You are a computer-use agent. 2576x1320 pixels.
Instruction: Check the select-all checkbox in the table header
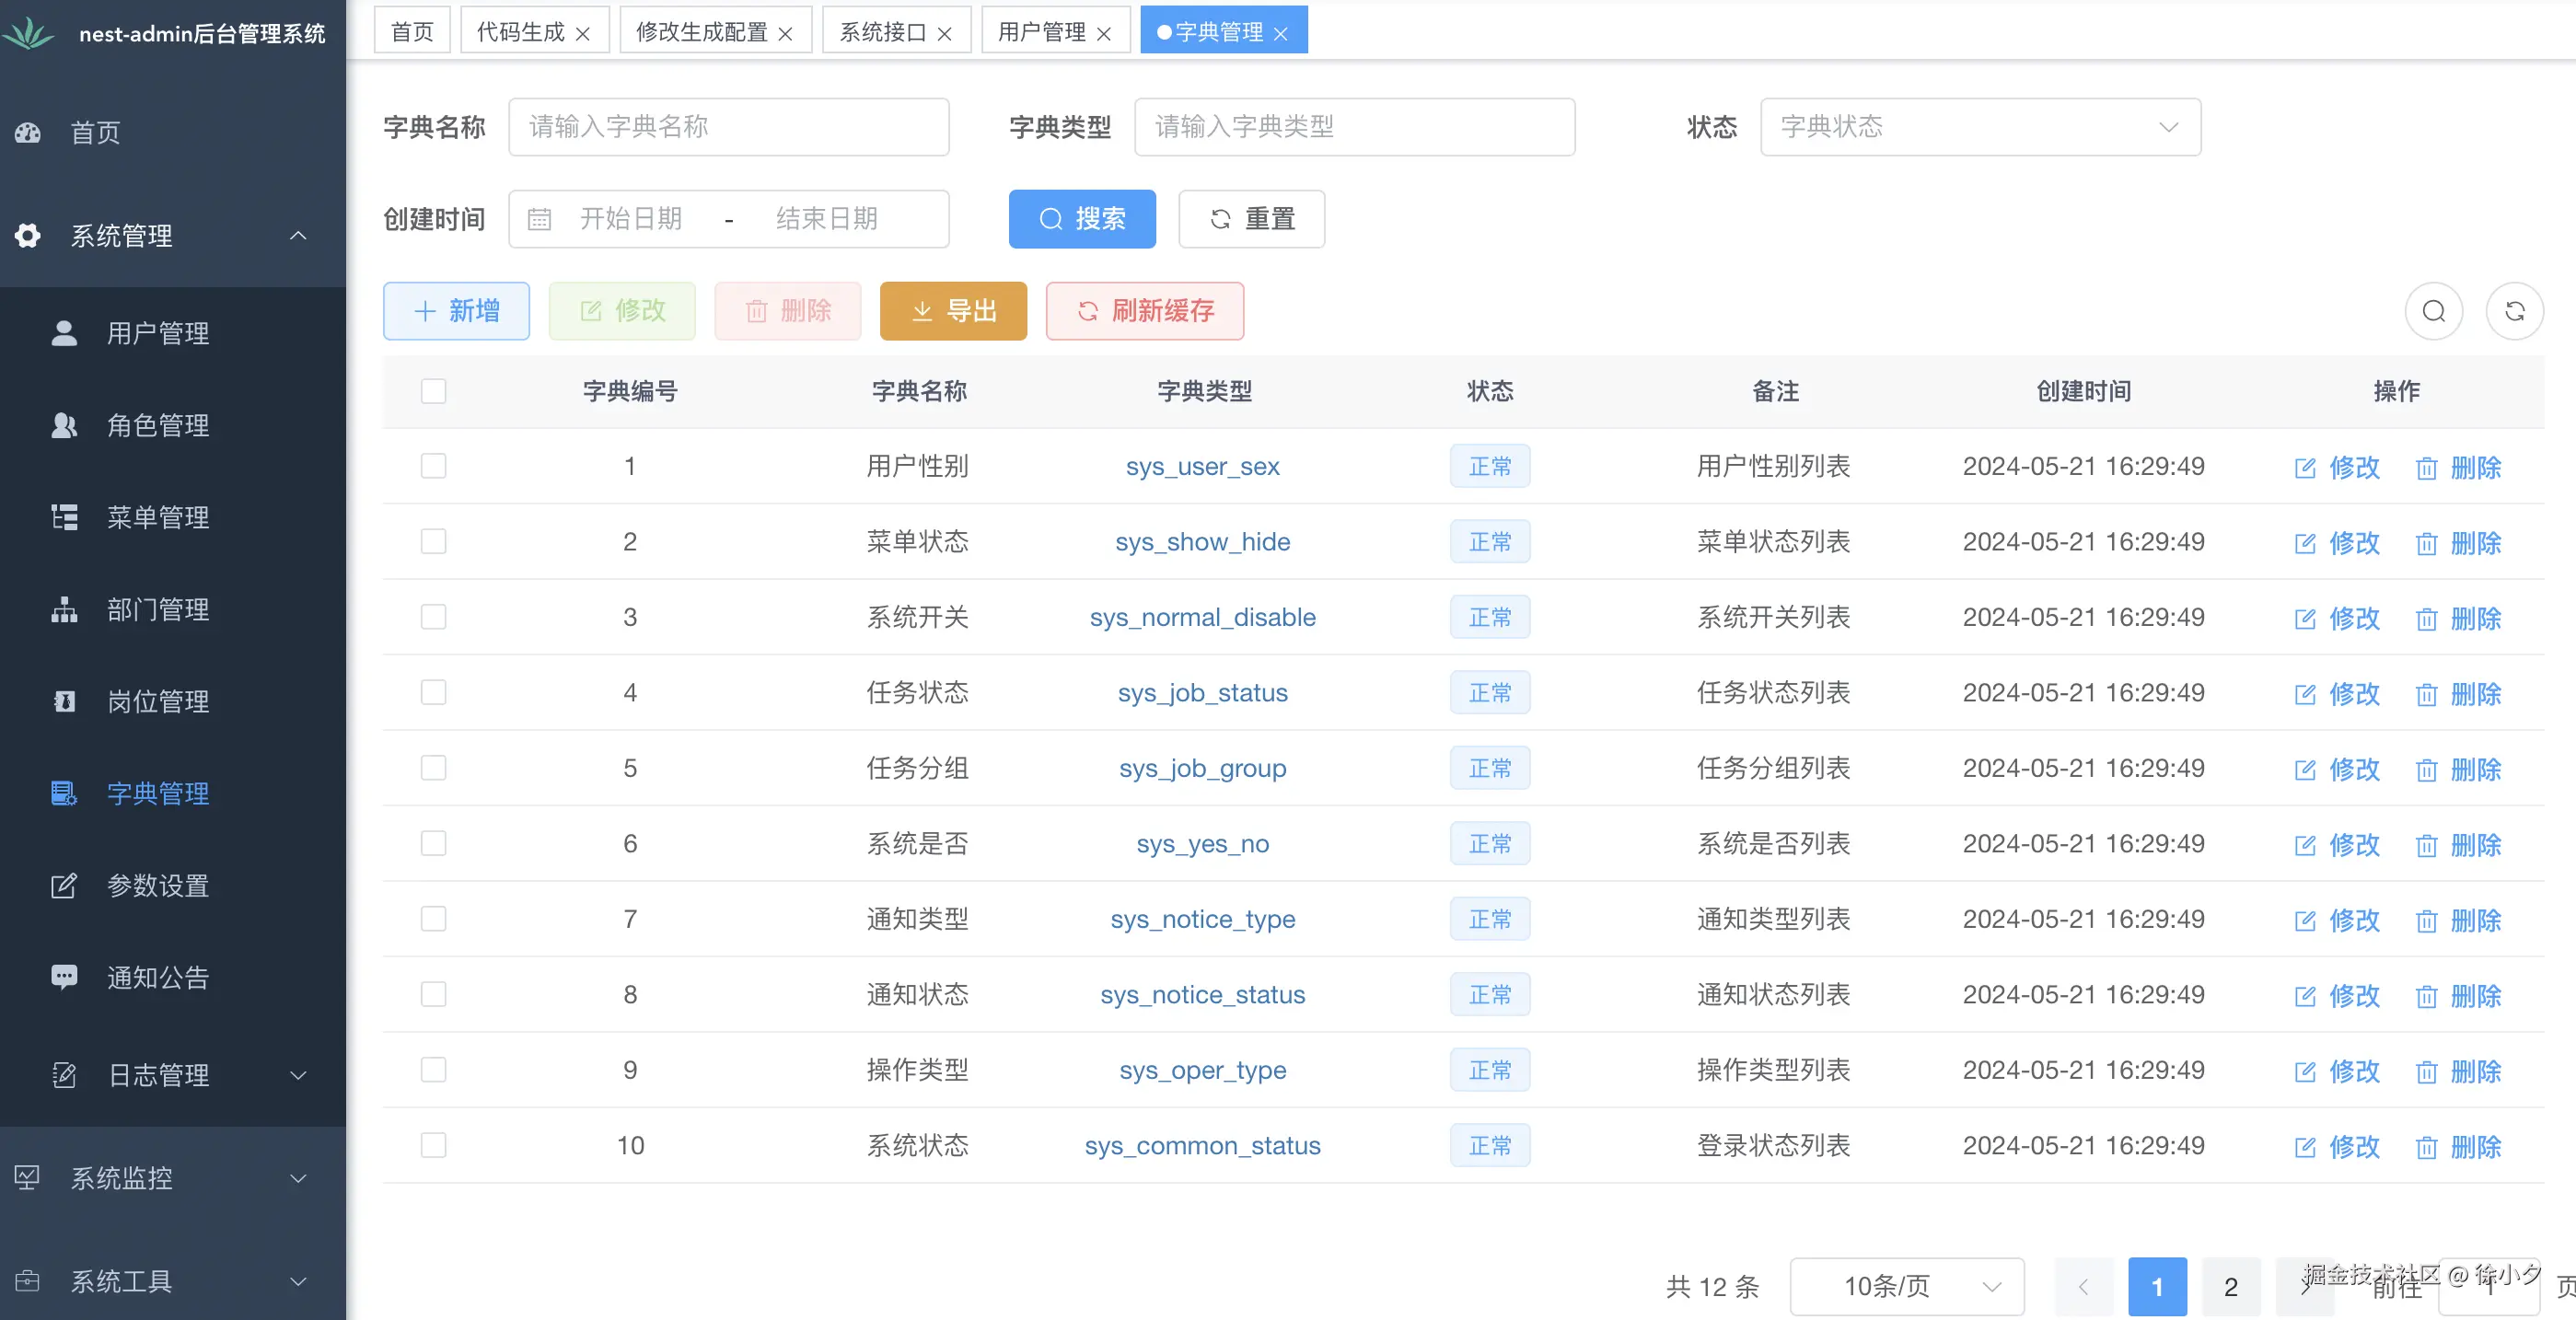pyautogui.click(x=433, y=391)
